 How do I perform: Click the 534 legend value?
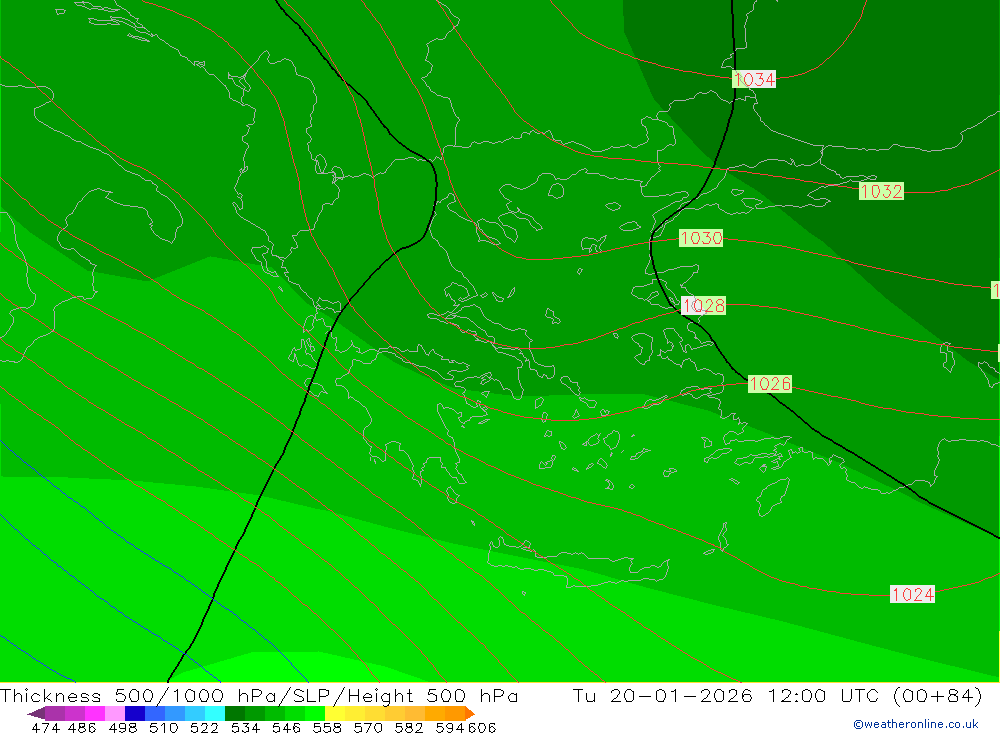pos(246,727)
